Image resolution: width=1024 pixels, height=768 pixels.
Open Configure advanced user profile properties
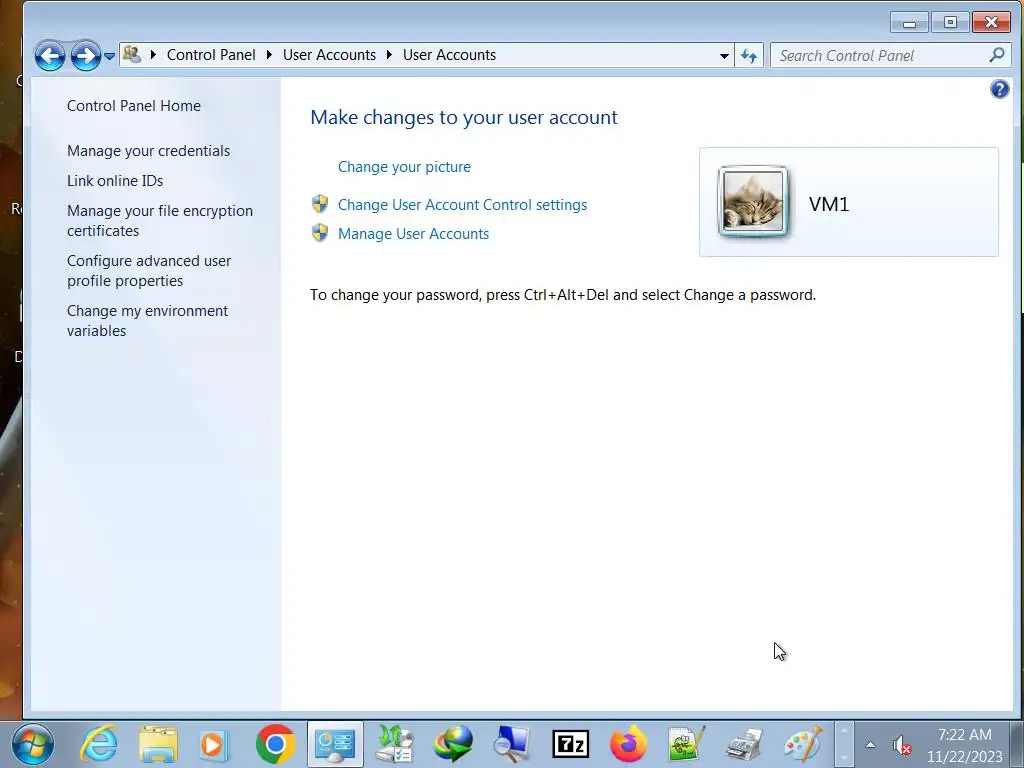click(x=149, y=270)
